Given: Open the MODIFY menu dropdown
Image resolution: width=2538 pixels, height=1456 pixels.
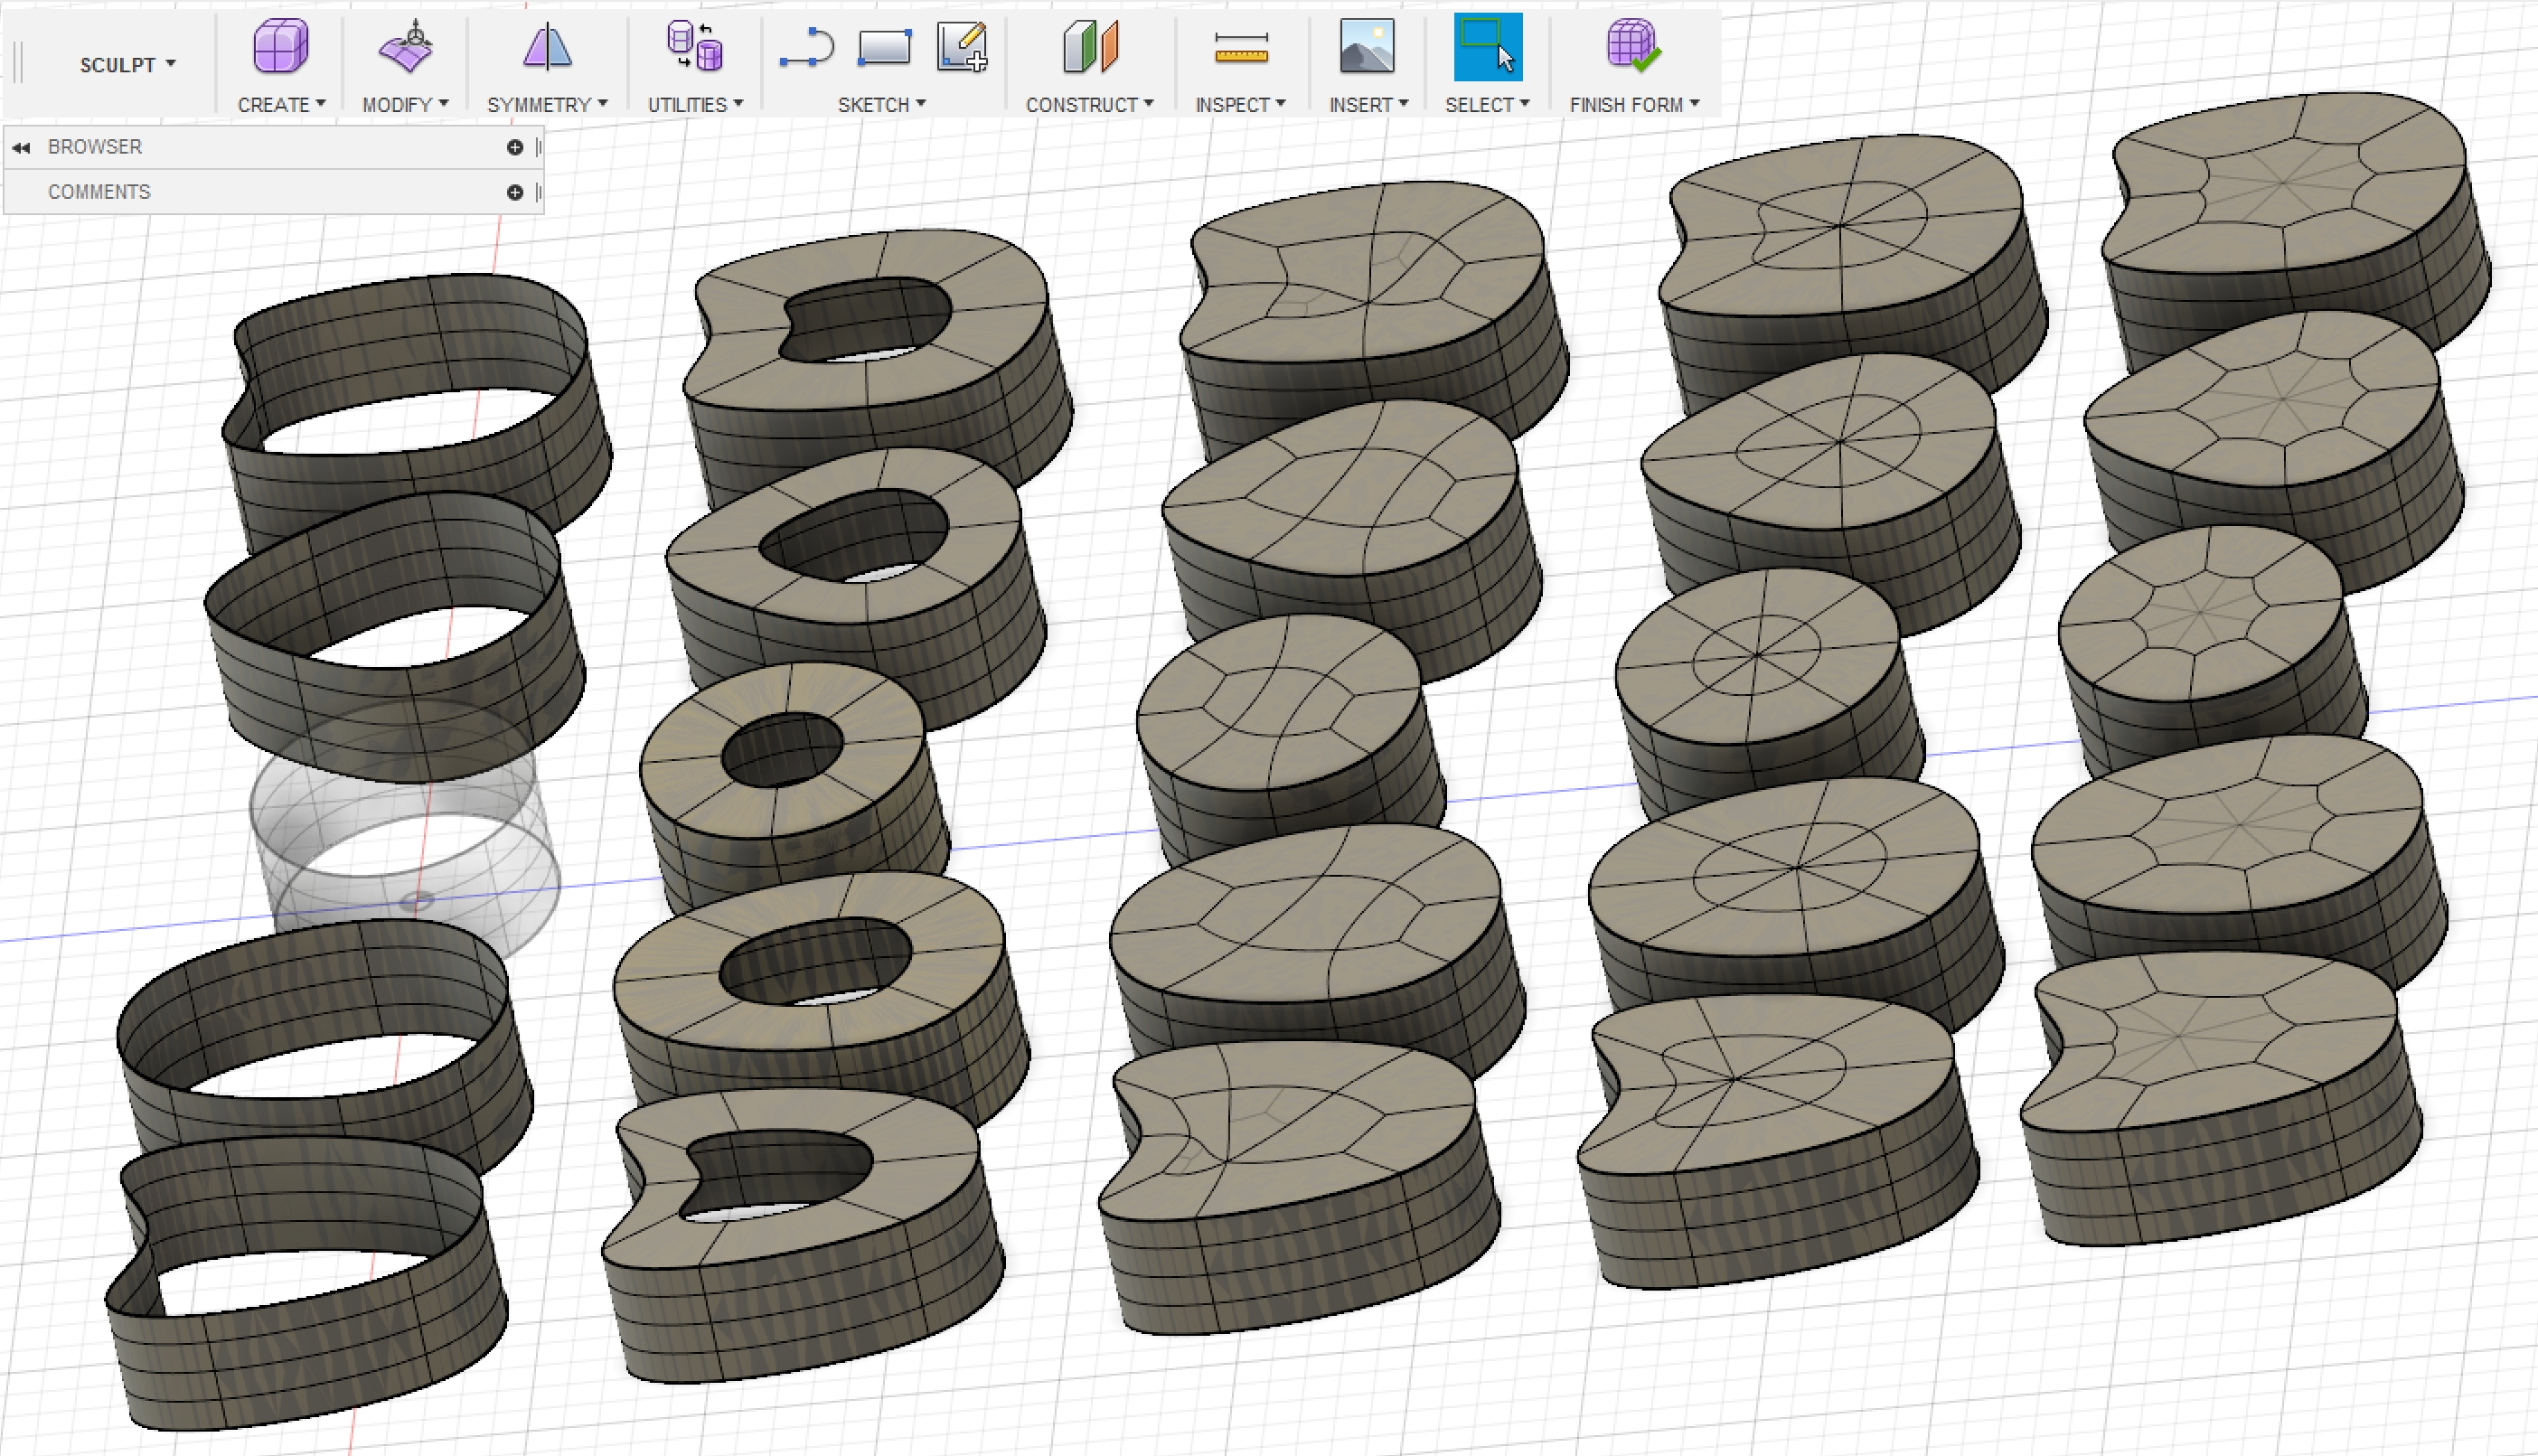Looking at the screenshot, I should 405,104.
